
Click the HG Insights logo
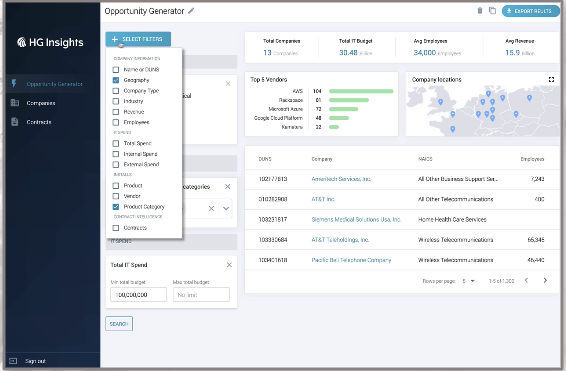pyautogui.click(x=50, y=42)
